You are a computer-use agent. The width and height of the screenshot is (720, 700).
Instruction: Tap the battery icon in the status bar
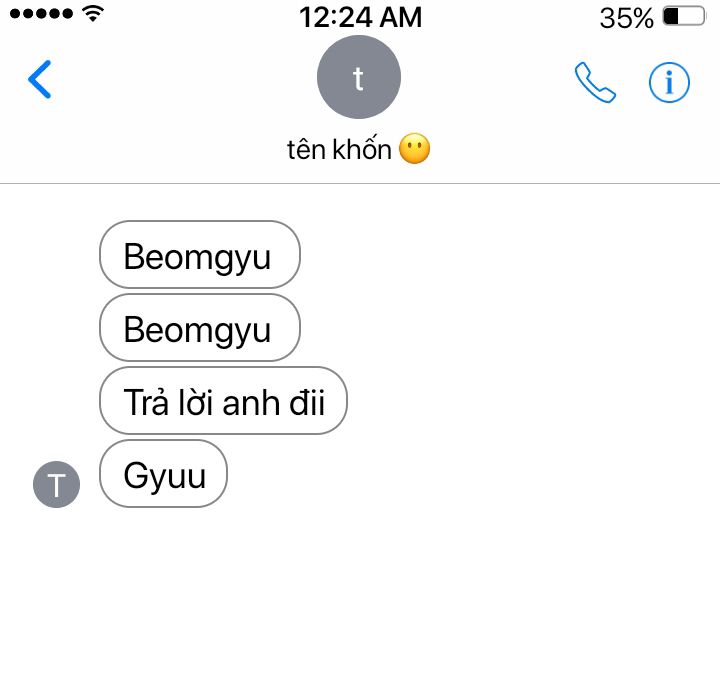point(684,17)
